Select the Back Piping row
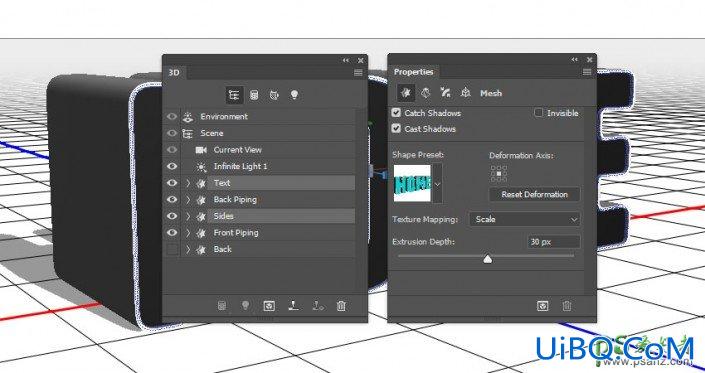 tap(268, 200)
